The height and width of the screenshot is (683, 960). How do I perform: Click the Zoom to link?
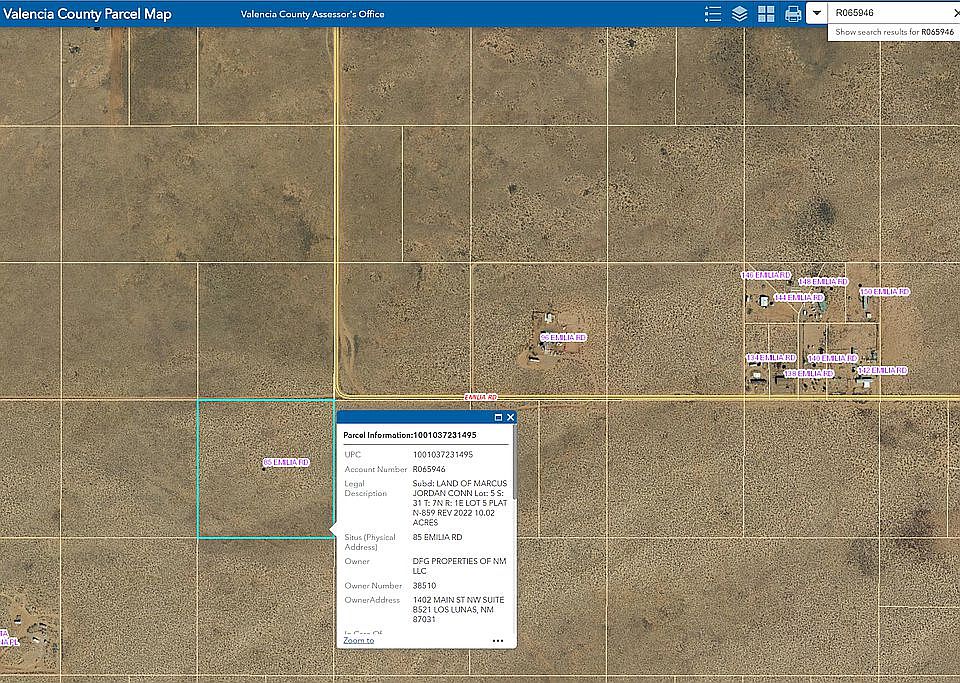358,640
